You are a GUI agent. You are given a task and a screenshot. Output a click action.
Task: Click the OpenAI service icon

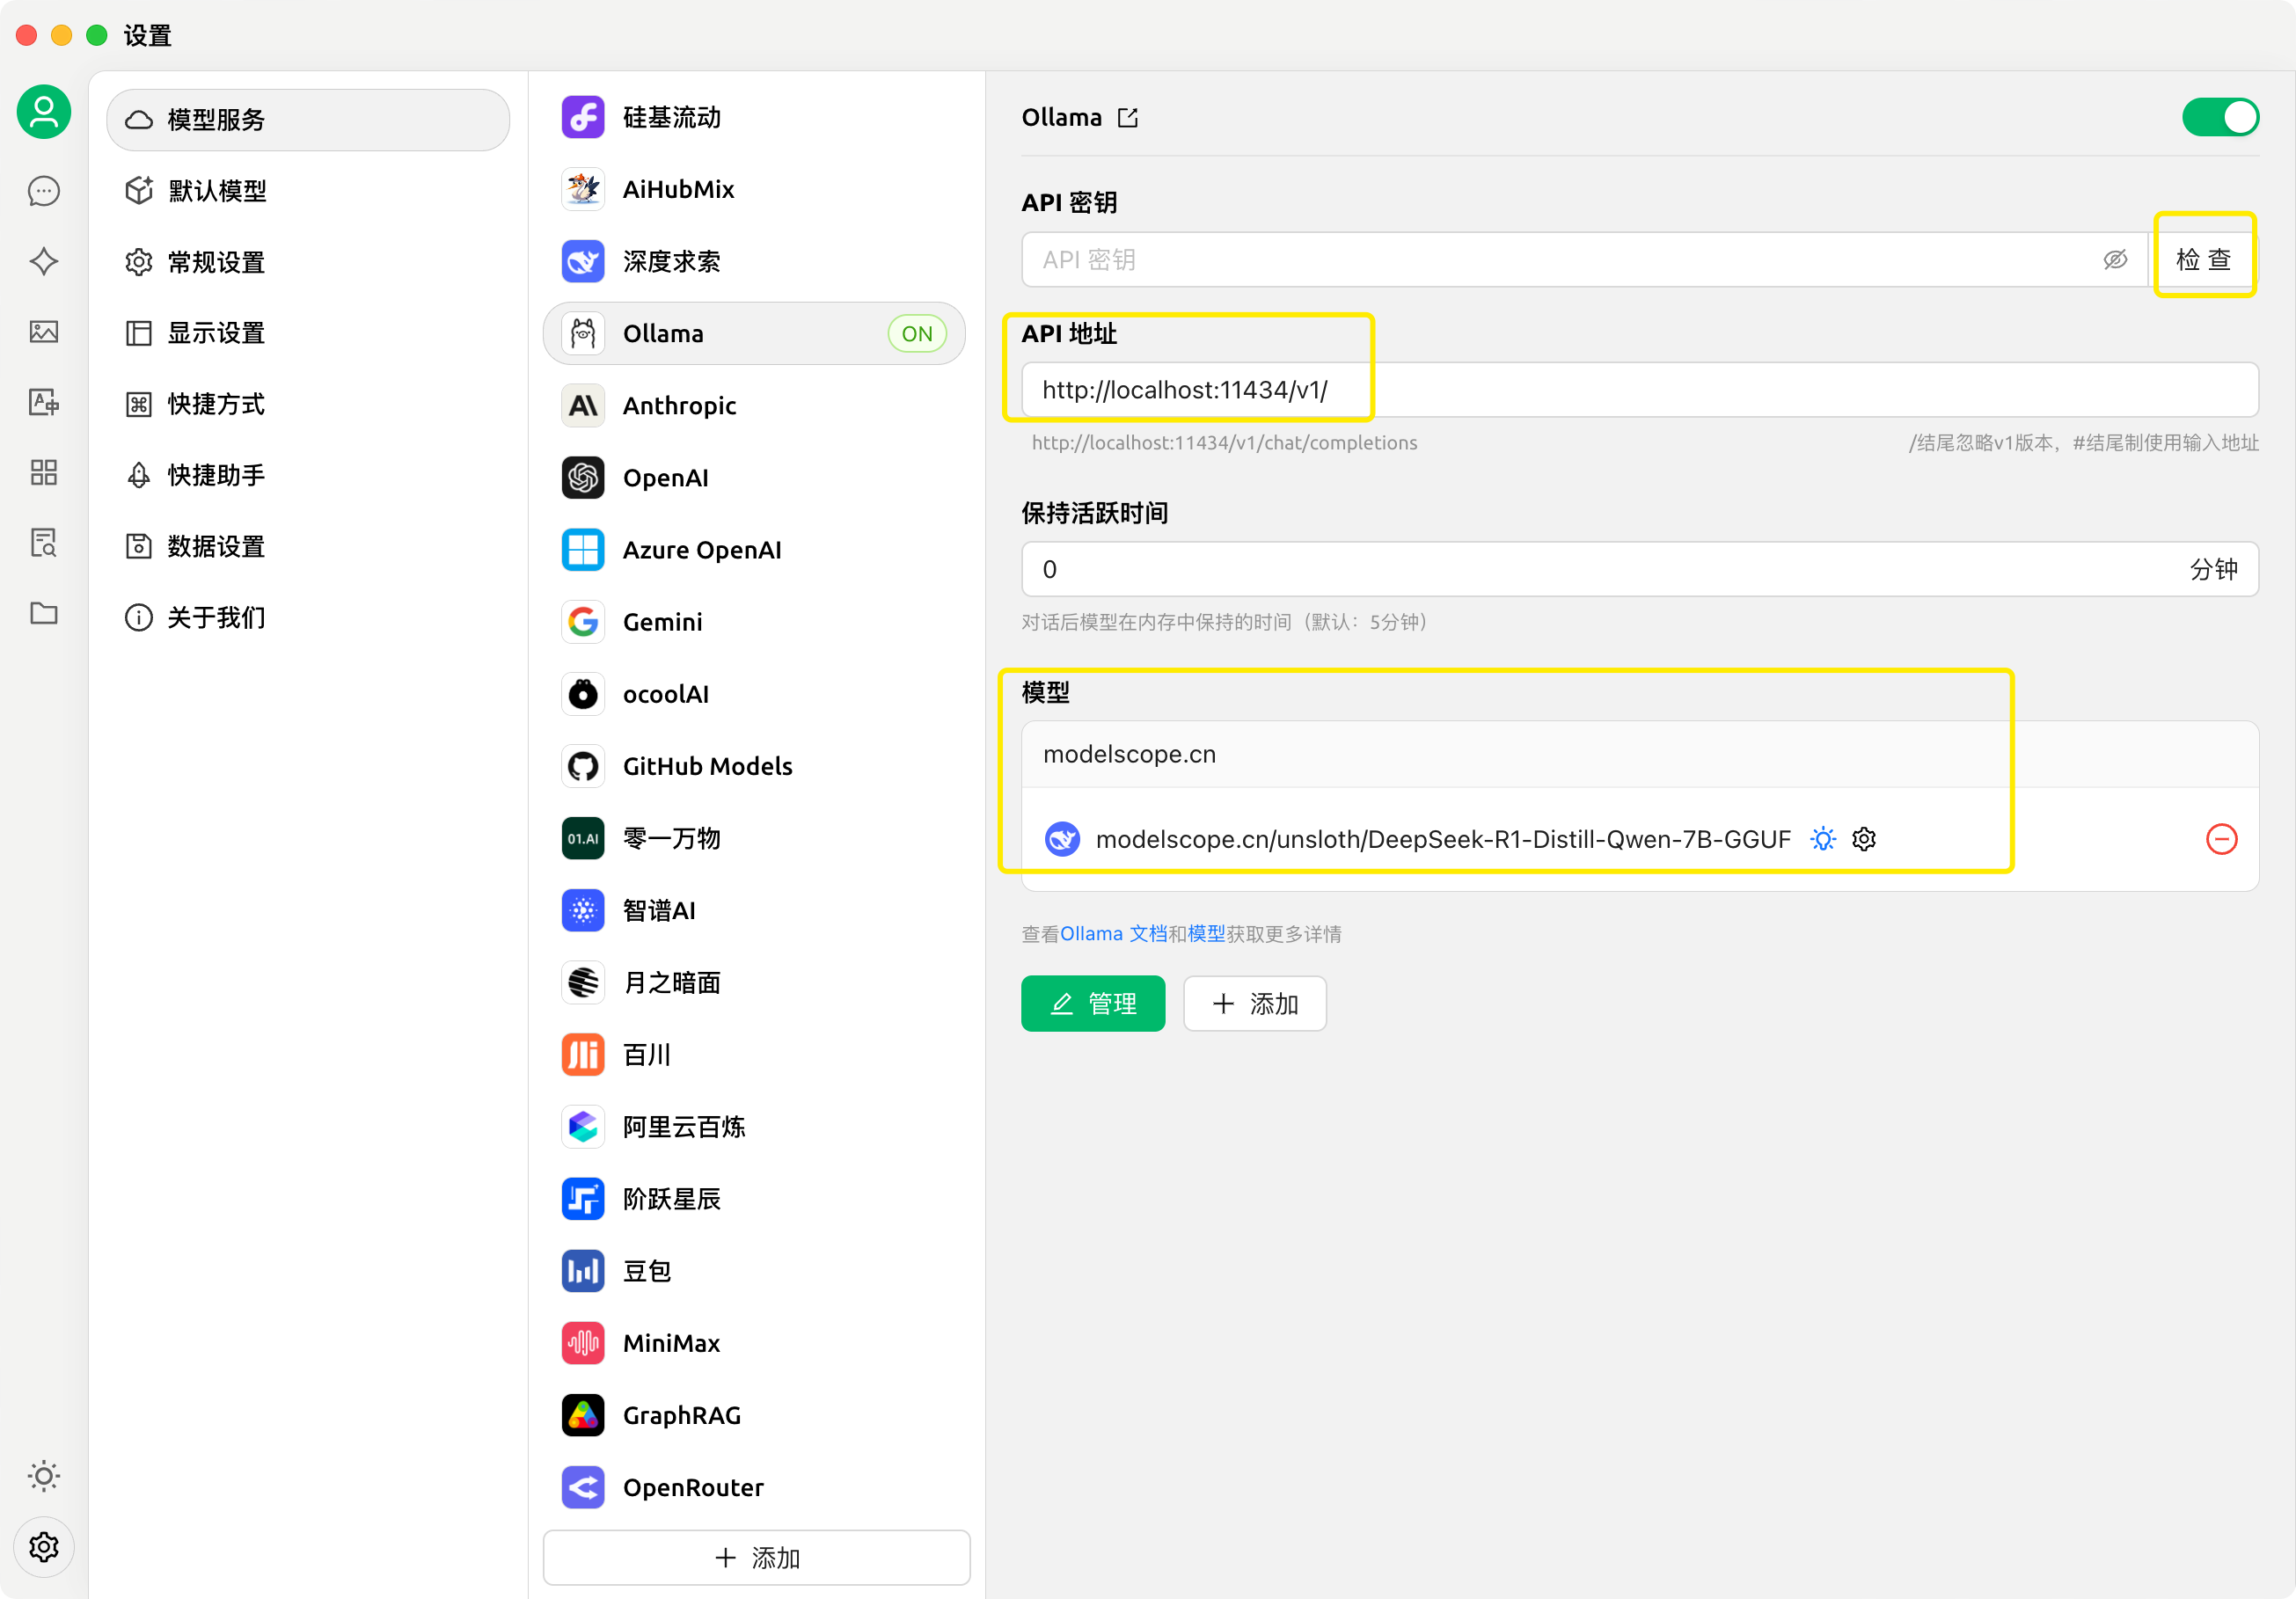[x=582, y=476]
